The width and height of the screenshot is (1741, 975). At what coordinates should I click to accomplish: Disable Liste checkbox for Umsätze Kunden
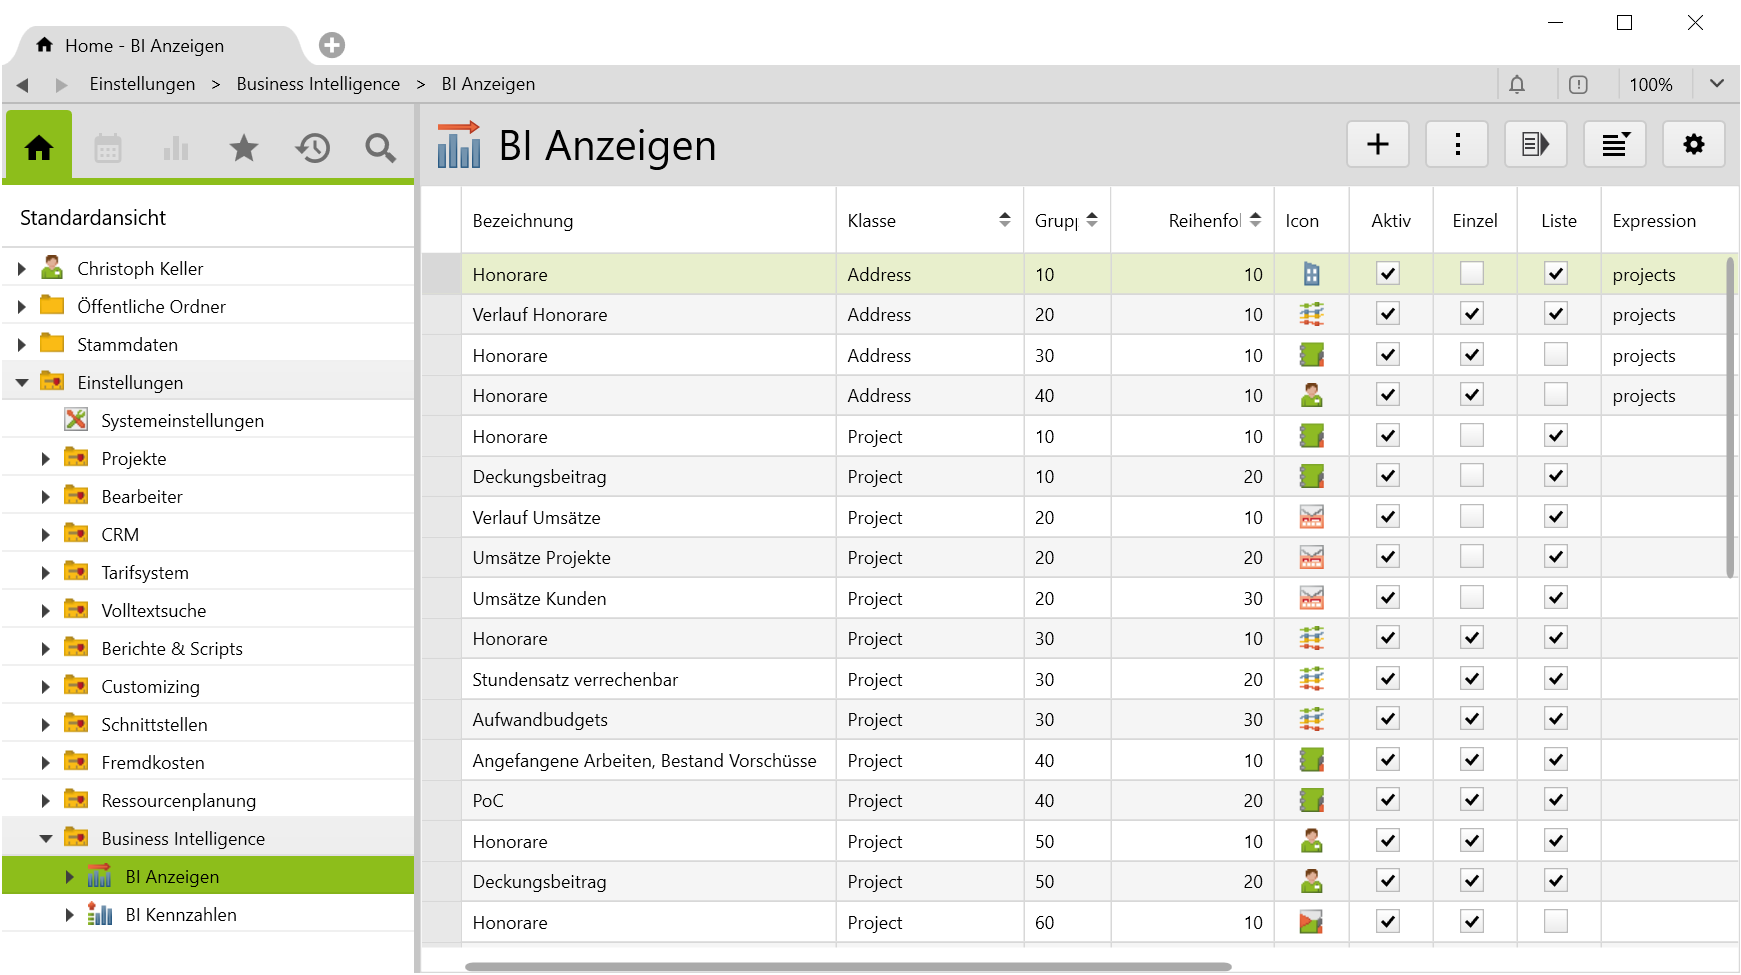(x=1556, y=598)
